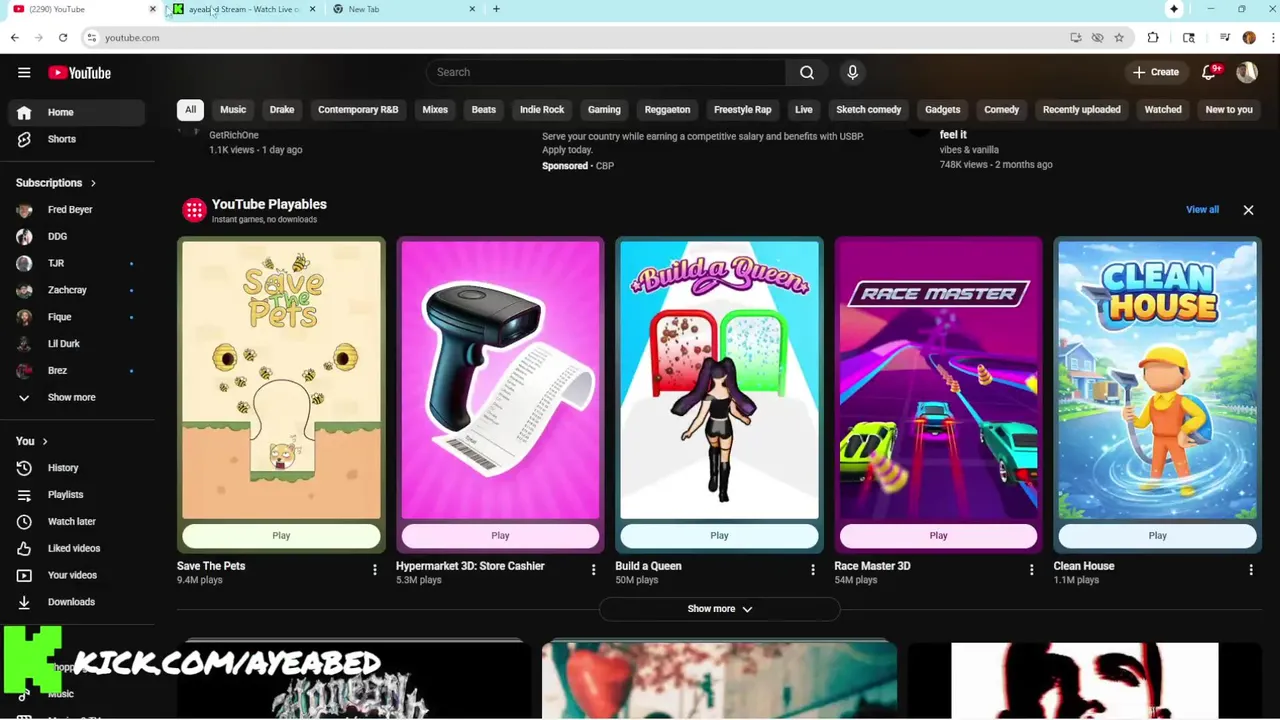The image size is (1280, 720).
Task: Select the Indie Rock chip
Action: (542, 110)
